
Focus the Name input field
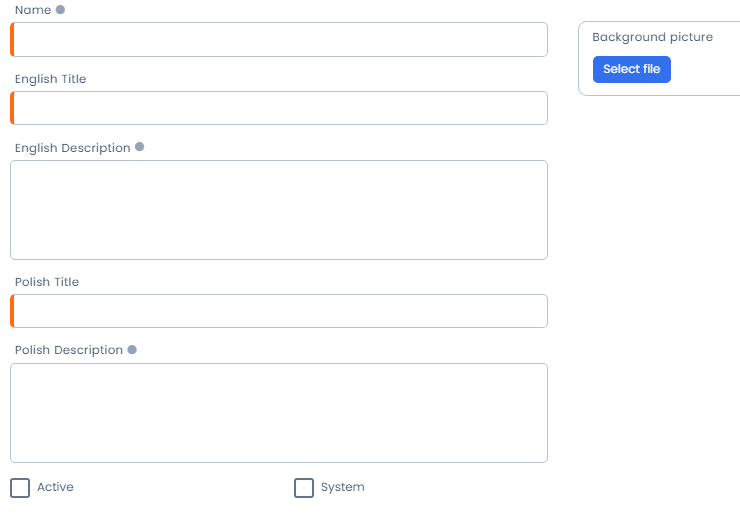click(280, 40)
